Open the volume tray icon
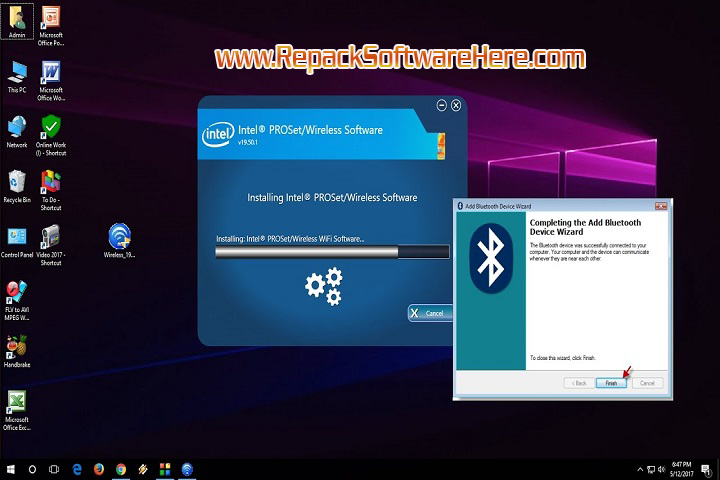Viewport: 720px width, 480px height. 661,469
